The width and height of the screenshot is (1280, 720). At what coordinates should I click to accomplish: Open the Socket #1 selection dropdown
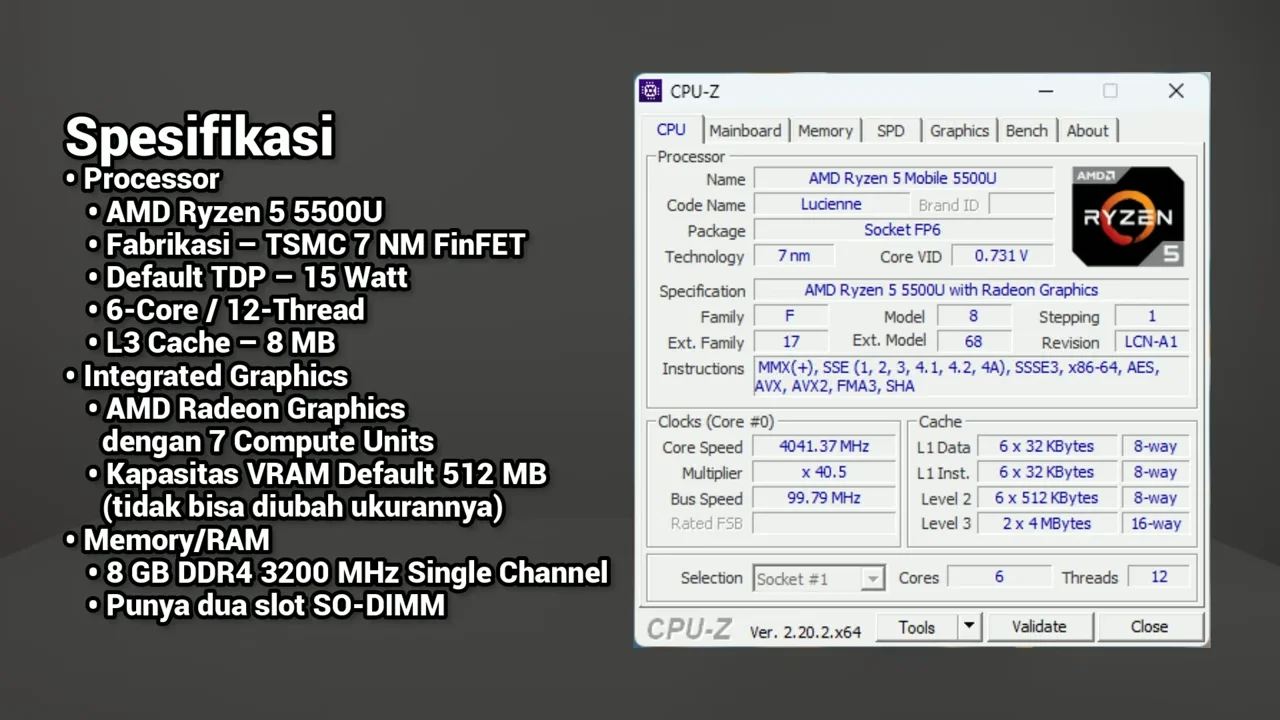coord(818,578)
